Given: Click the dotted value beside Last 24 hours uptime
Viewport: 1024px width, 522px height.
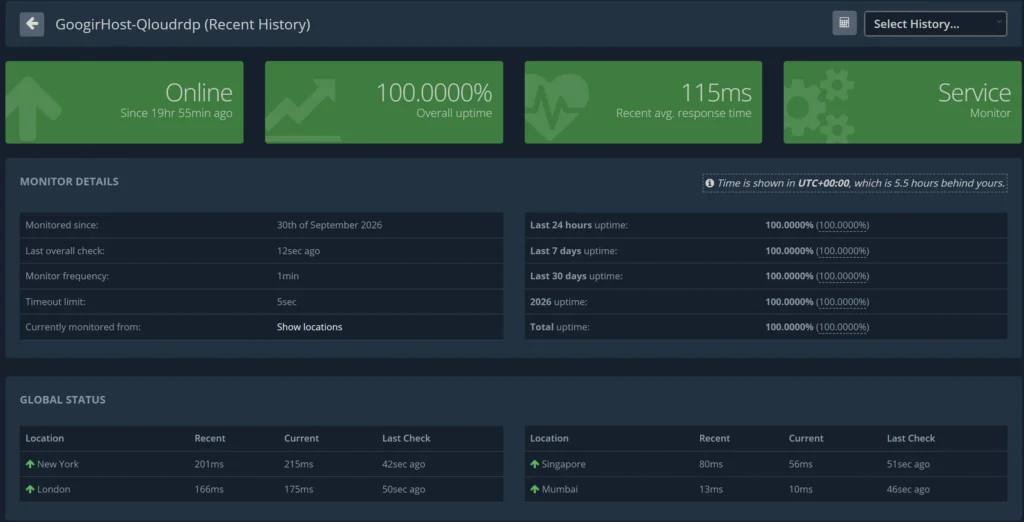Looking at the screenshot, I should 842,225.
